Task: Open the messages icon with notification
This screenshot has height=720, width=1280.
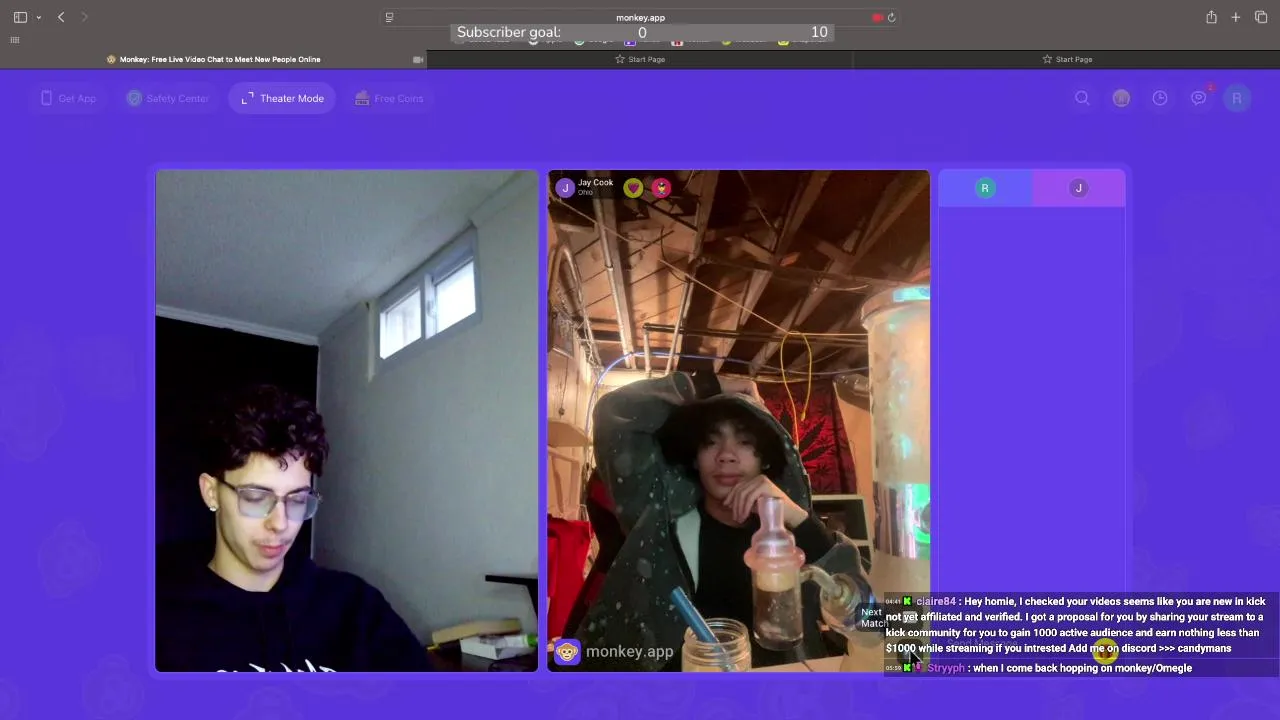Action: coord(1199,97)
